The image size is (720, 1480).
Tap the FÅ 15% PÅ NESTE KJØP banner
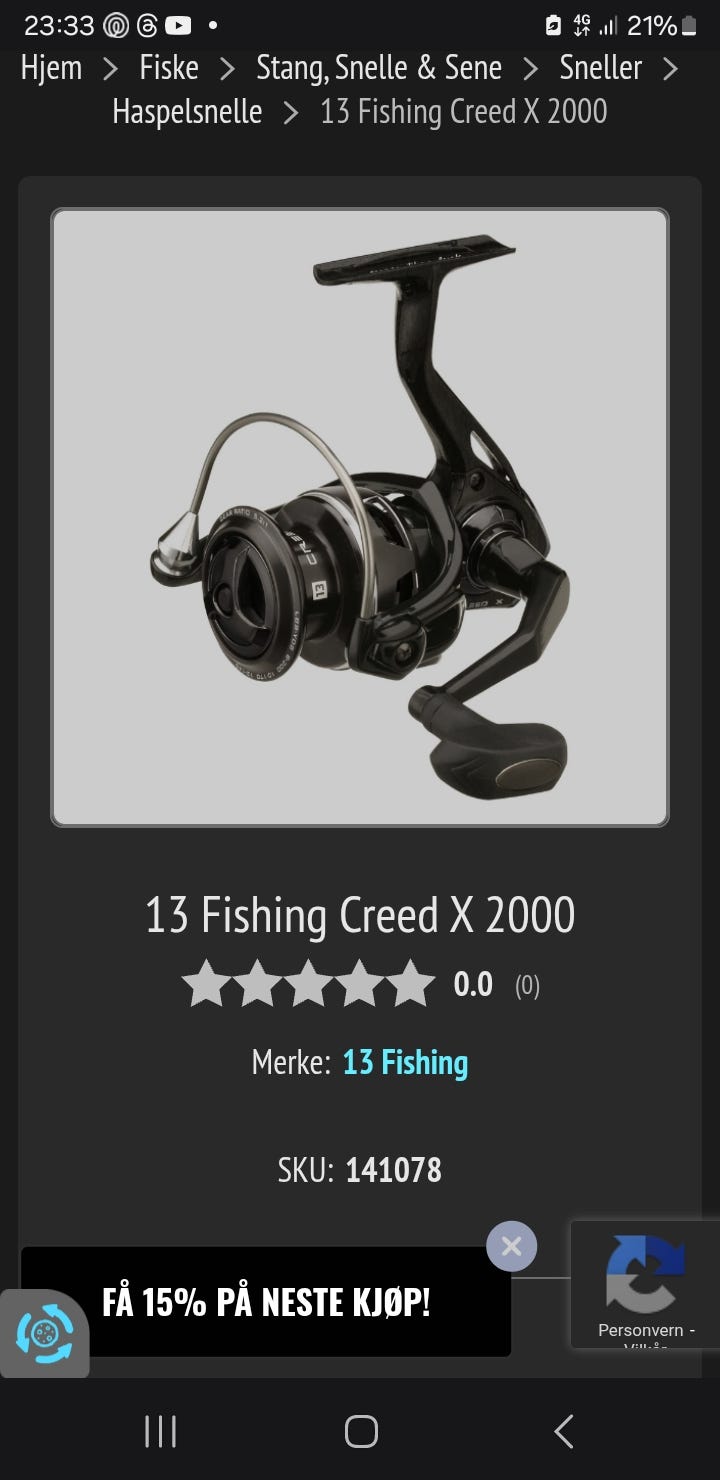point(266,1302)
